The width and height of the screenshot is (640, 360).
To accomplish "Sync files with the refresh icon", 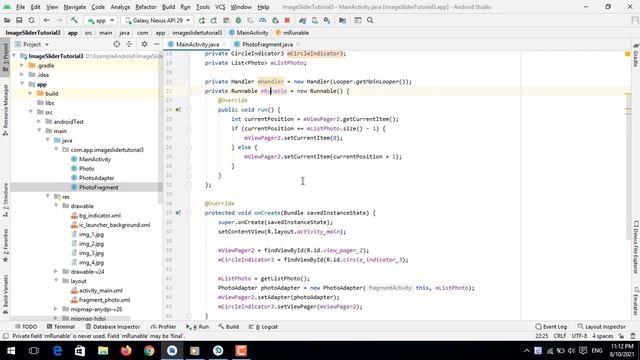I will click(31, 20).
